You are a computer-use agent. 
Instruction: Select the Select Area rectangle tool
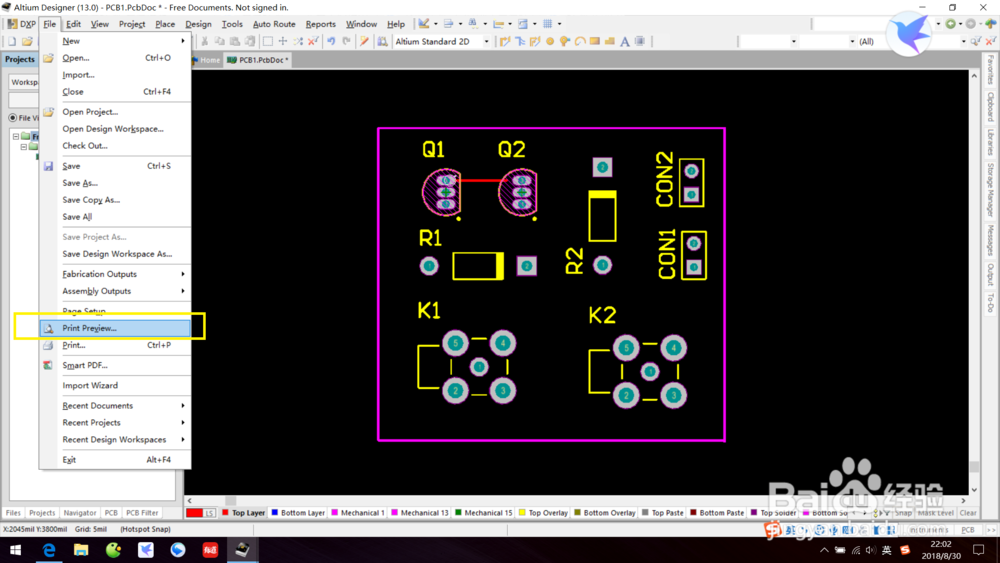pos(268,41)
